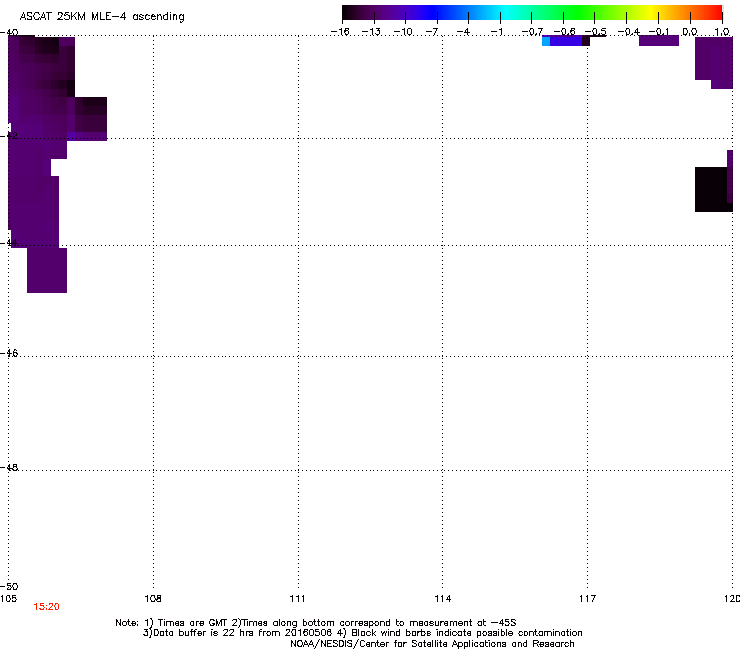The image size is (740, 650).
Task: Click the black data block near 120 longitude
Action: click(x=712, y=189)
